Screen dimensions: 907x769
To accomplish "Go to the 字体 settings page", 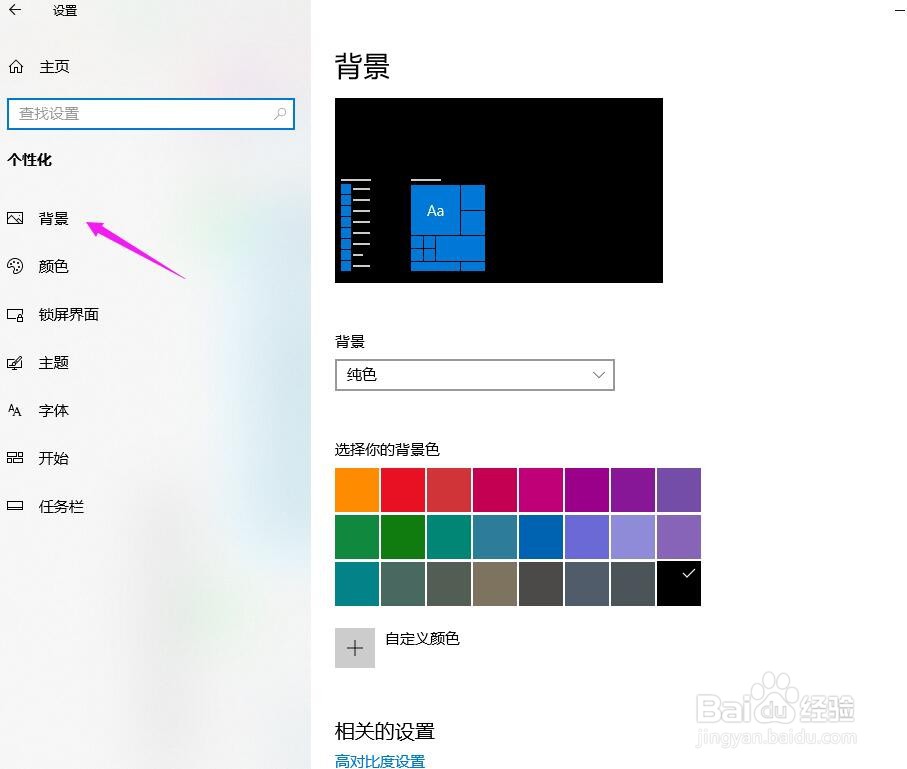I will click(x=54, y=411).
